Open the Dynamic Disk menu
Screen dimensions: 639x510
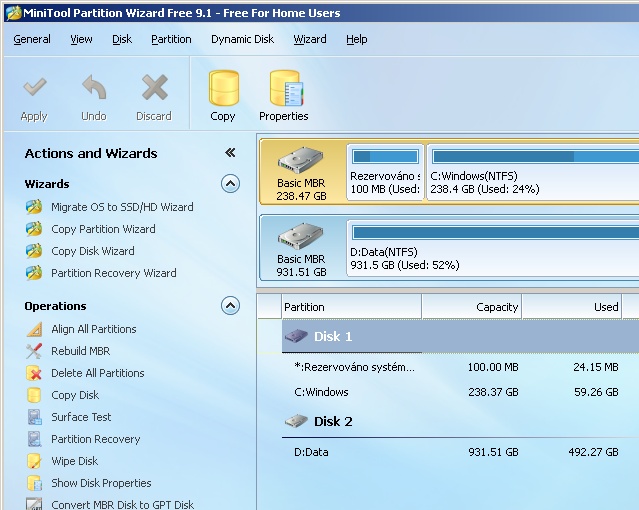[242, 39]
